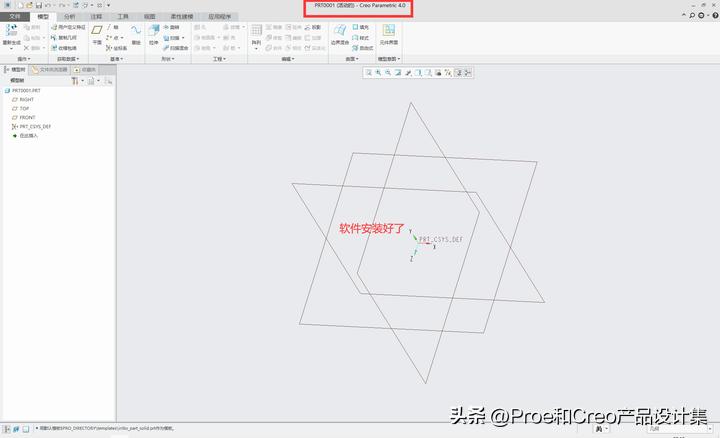The width and height of the screenshot is (720, 438).
Task: Expand the 获取数据 (Get Data) group menu
Action: (x=68, y=59)
